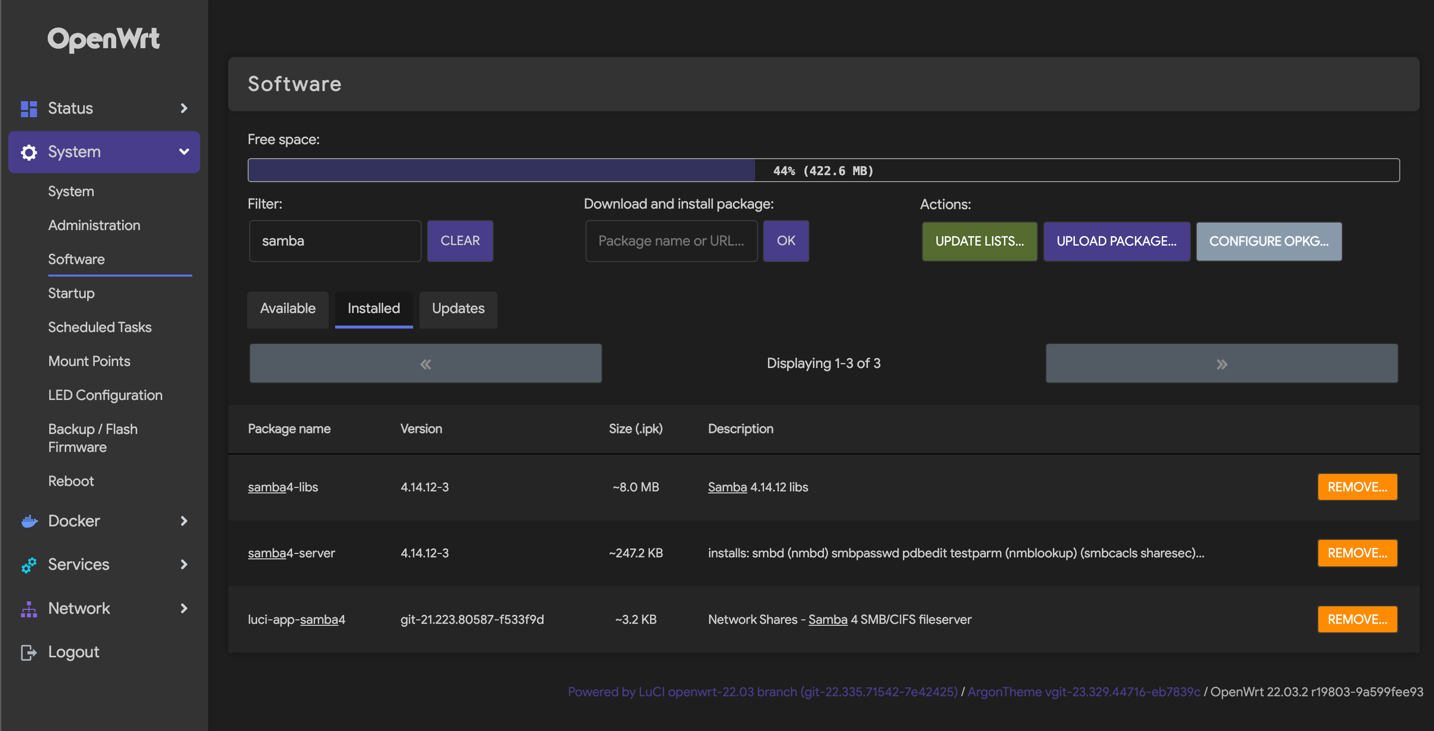Click the ~8.0 MB size cell

[x=636, y=487]
